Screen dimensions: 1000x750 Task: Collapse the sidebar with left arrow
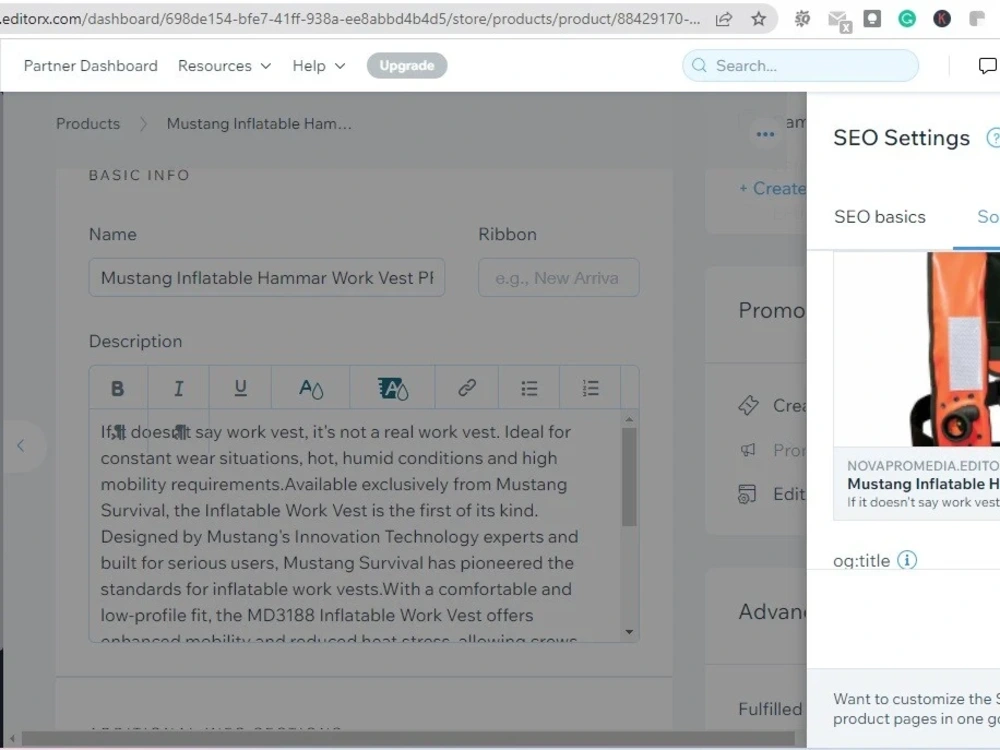click(x=20, y=445)
